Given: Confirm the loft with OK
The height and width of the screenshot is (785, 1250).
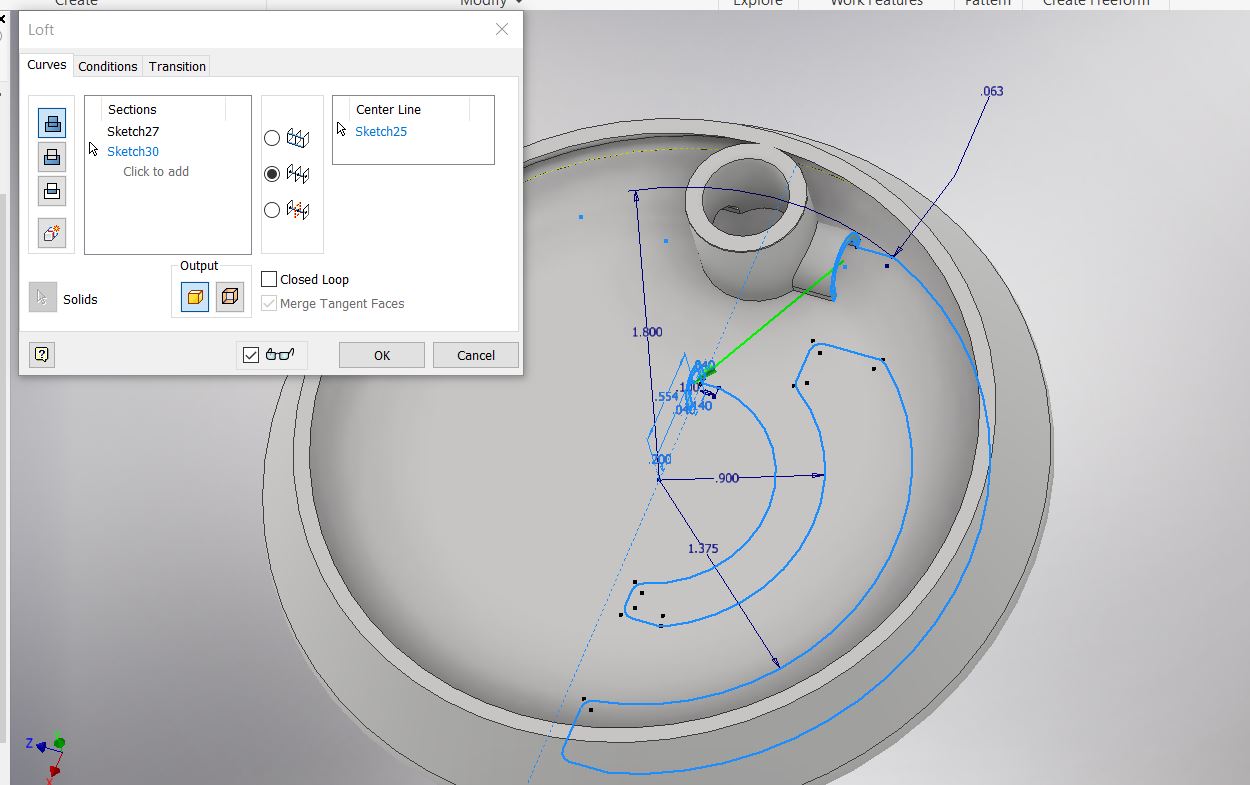Looking at the screenshot, I should click(x=381, y=354).
